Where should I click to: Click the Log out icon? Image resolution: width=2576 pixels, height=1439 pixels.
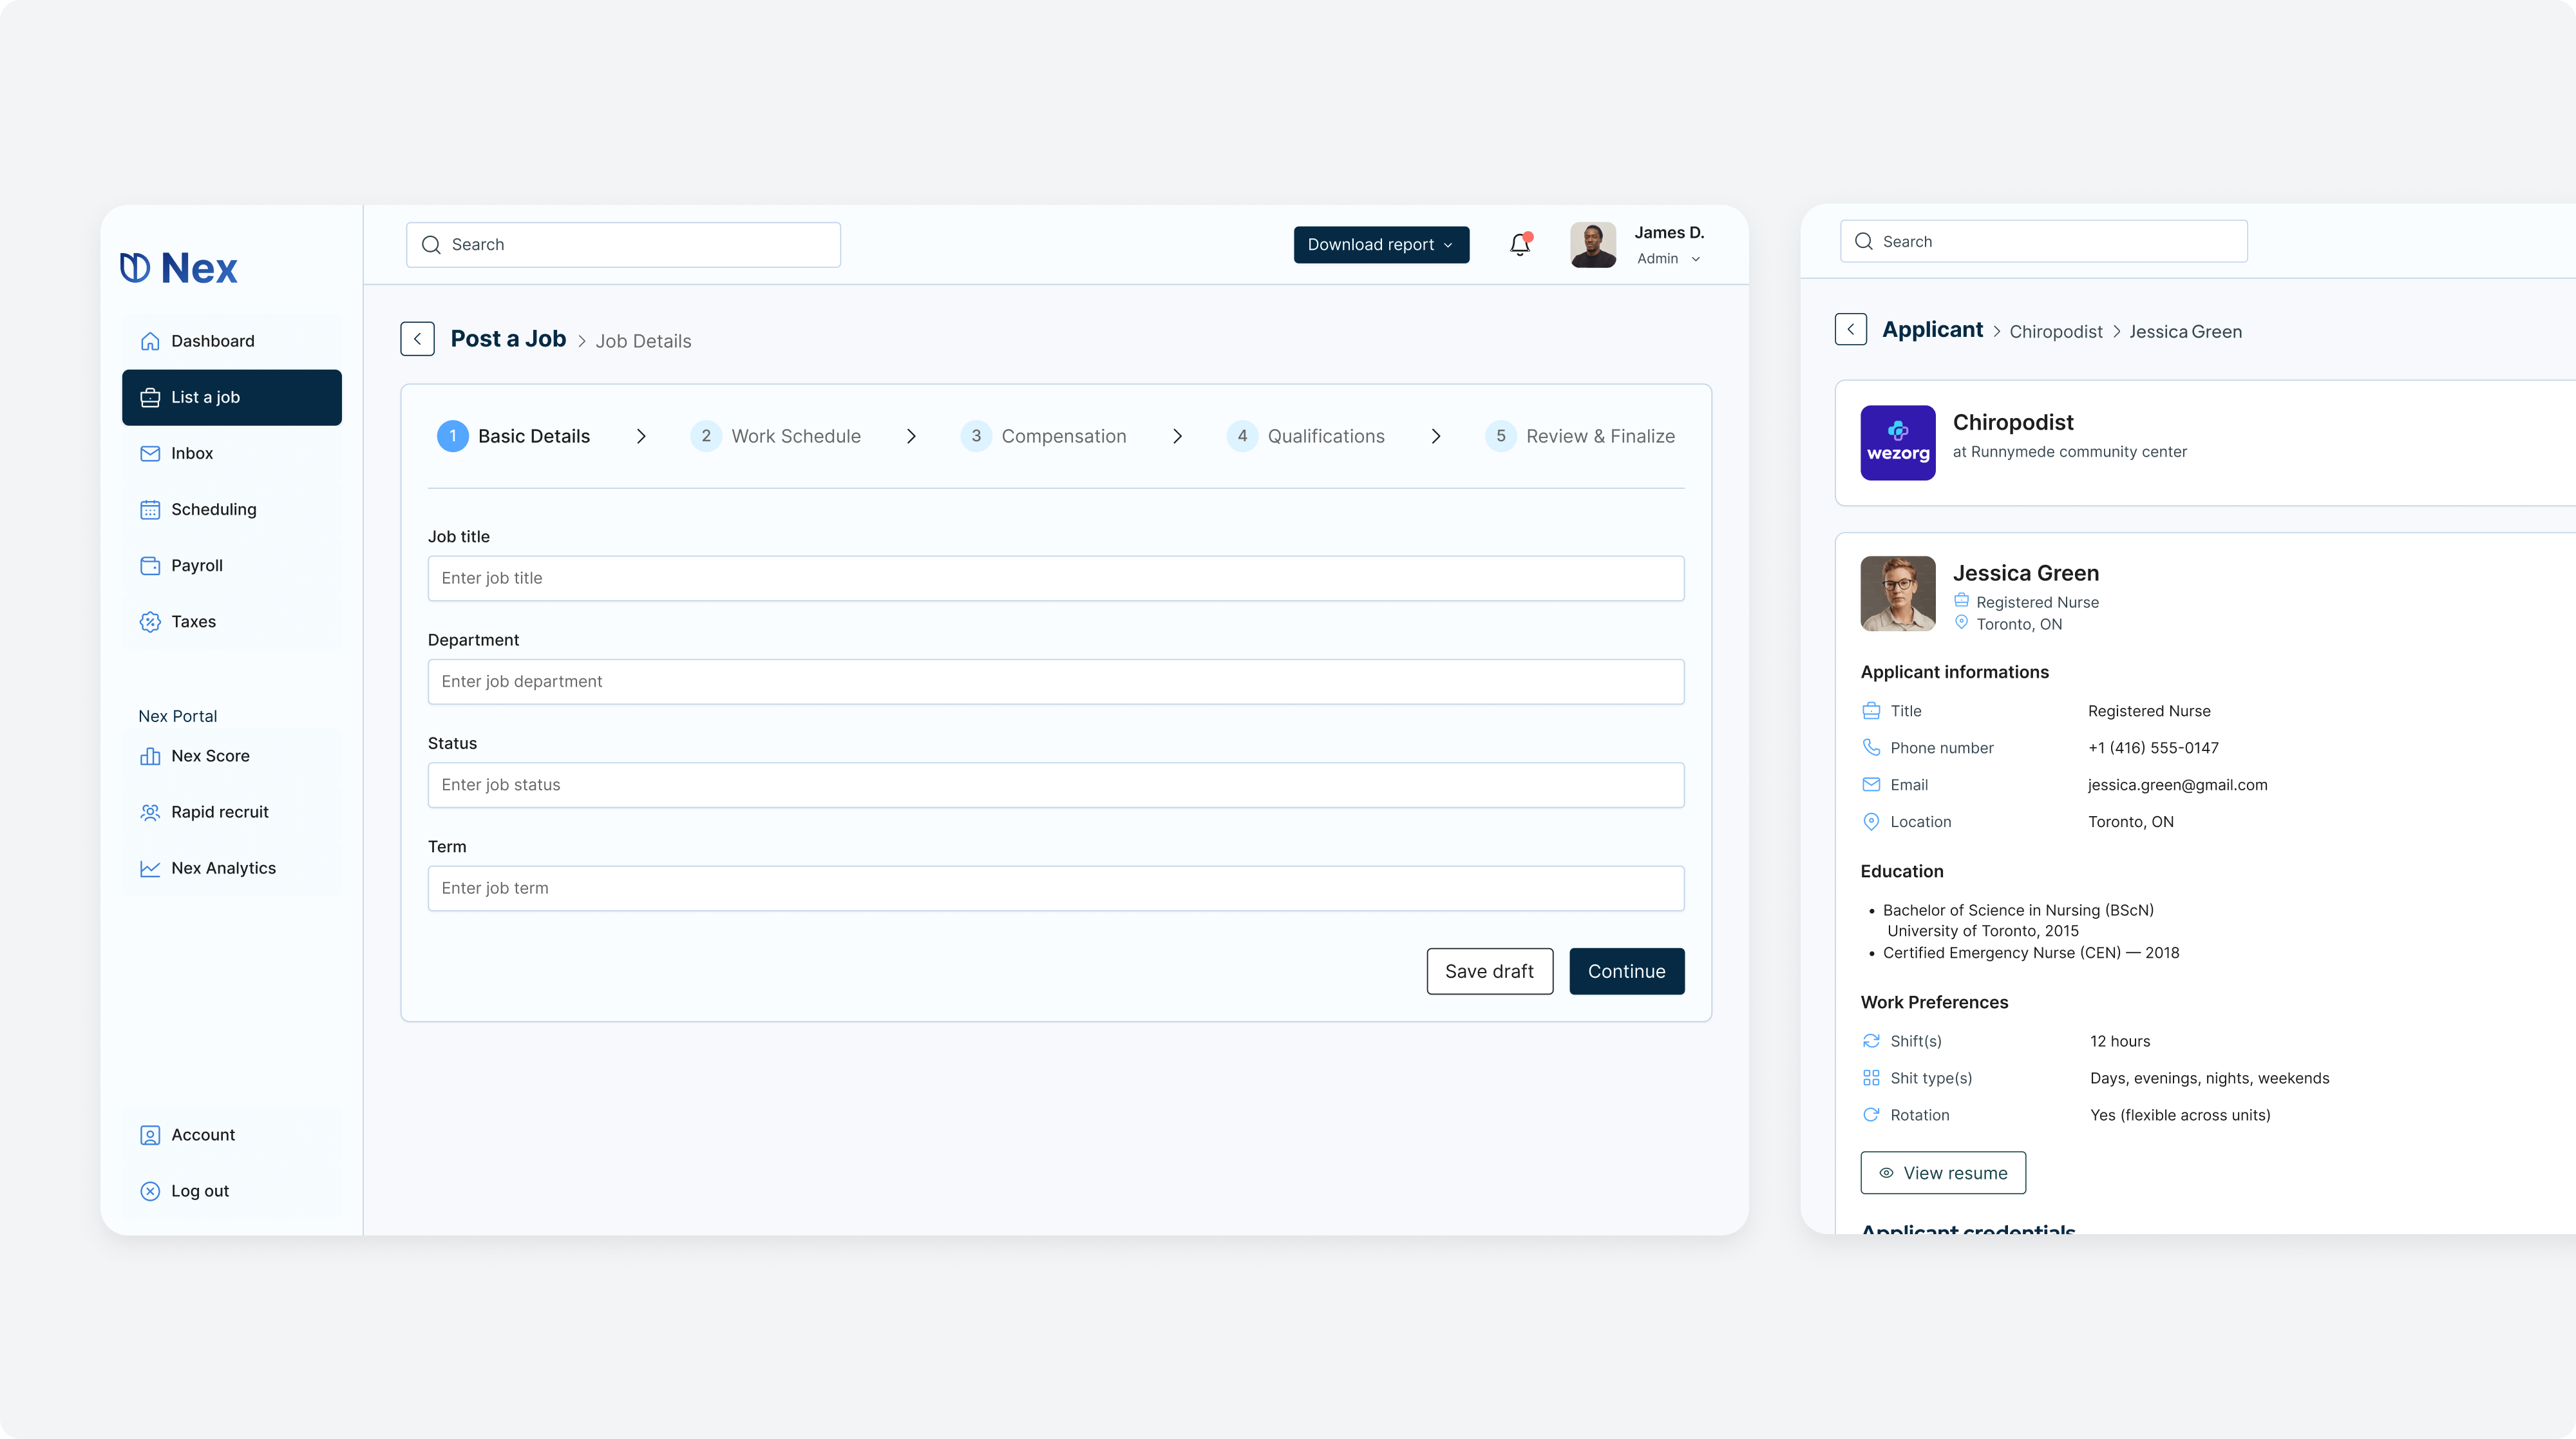150,1190
